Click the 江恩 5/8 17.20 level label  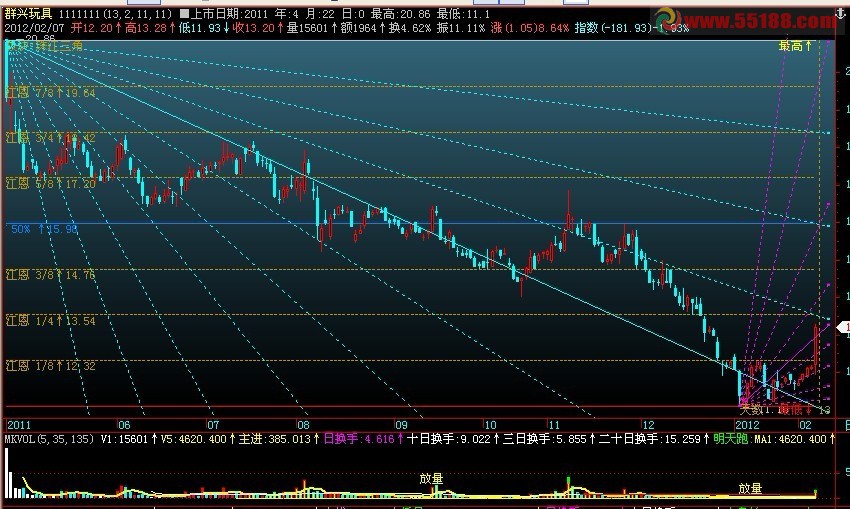pyautogui.click(x=51, y=184)
